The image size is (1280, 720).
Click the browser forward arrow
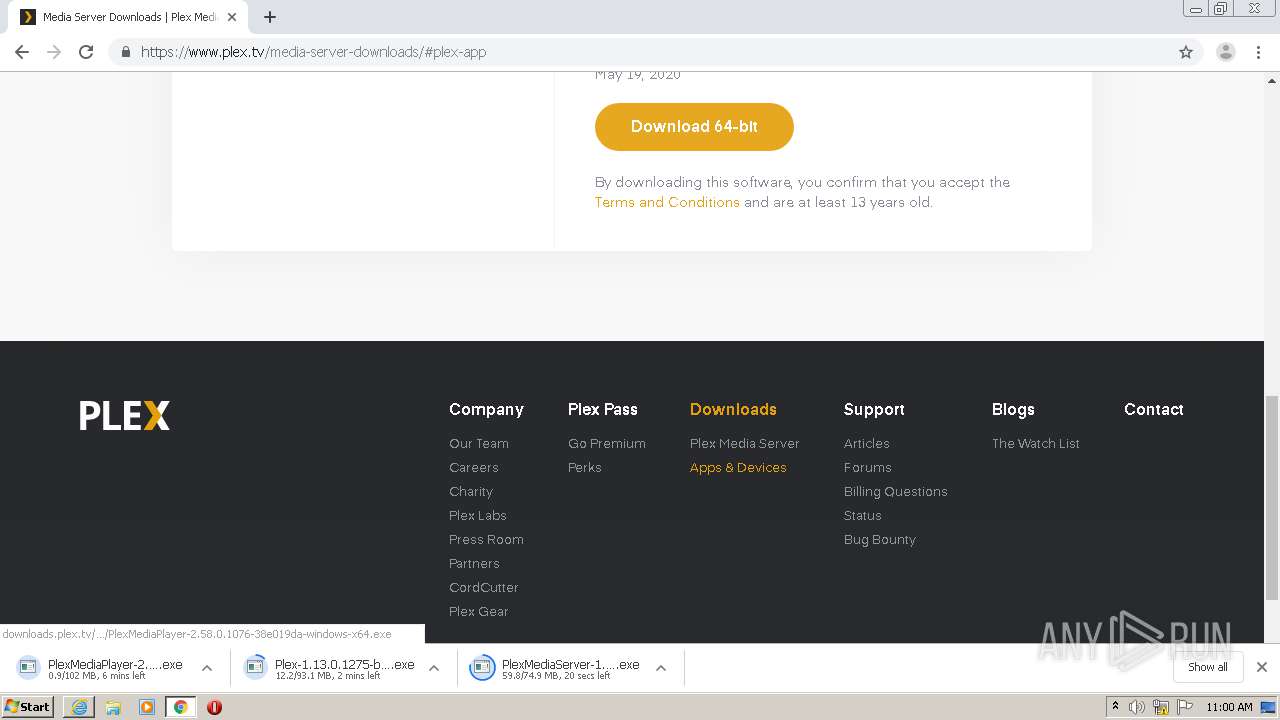tap(54, 52)
